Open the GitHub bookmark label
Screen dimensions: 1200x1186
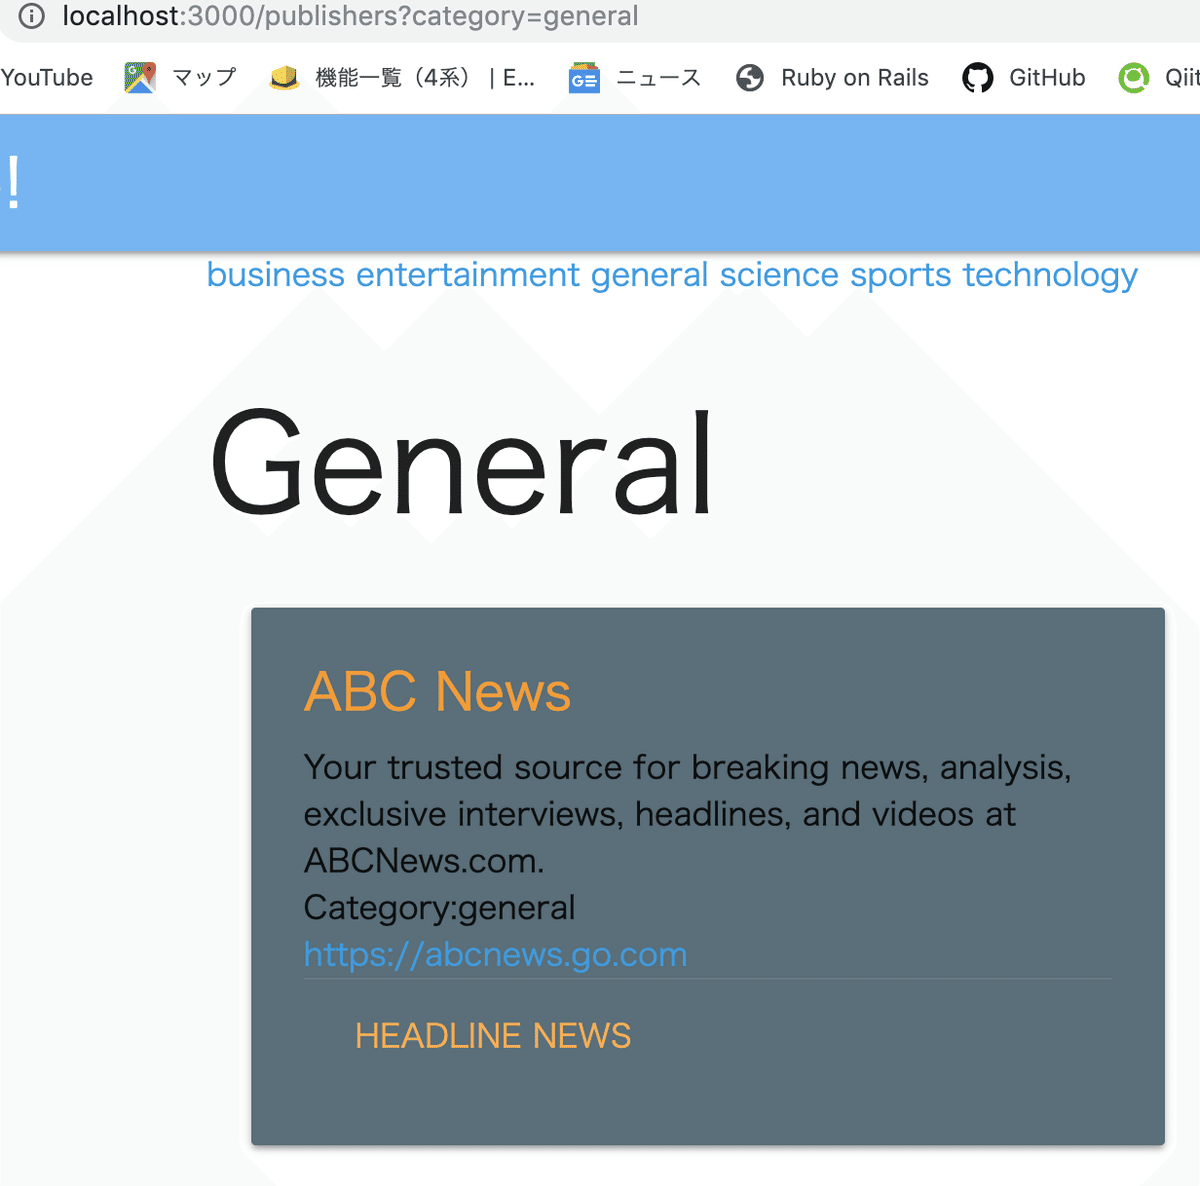tap(1047, 78)
